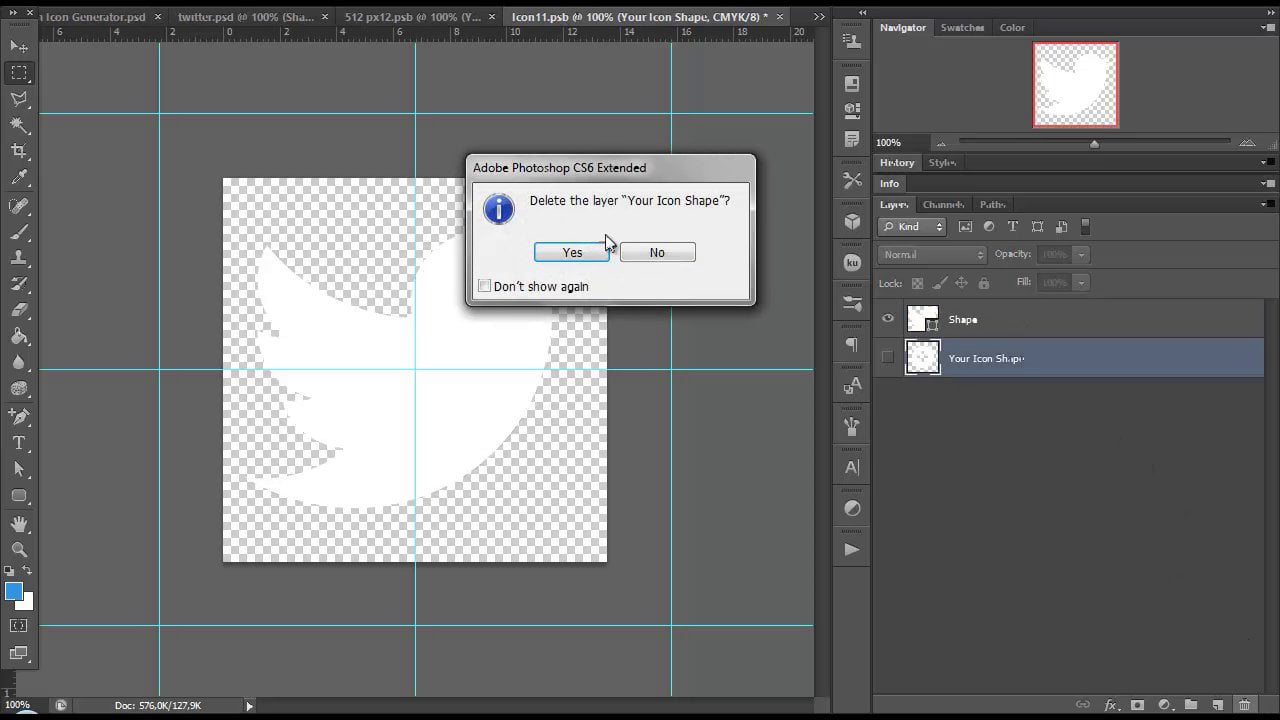The image size is (1280, 720).
Task: Select the Zoom tool in the toolbar
Action: click(20, 549)
